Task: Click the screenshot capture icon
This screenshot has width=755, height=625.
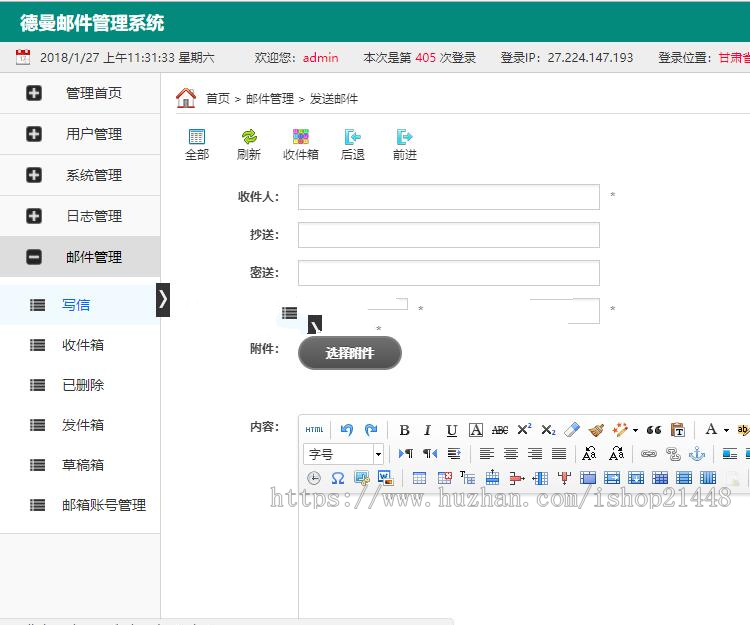Action: coord(362,478)
